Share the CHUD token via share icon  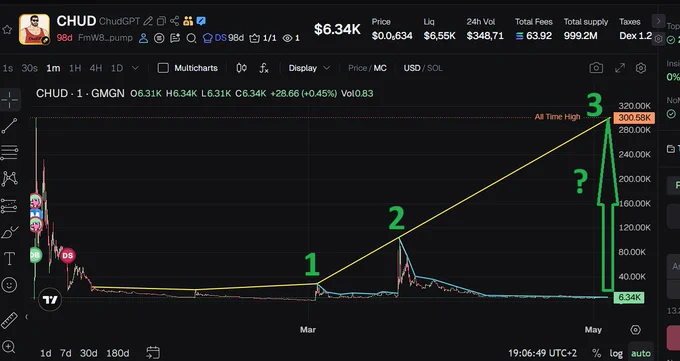(x=174, y=21)
